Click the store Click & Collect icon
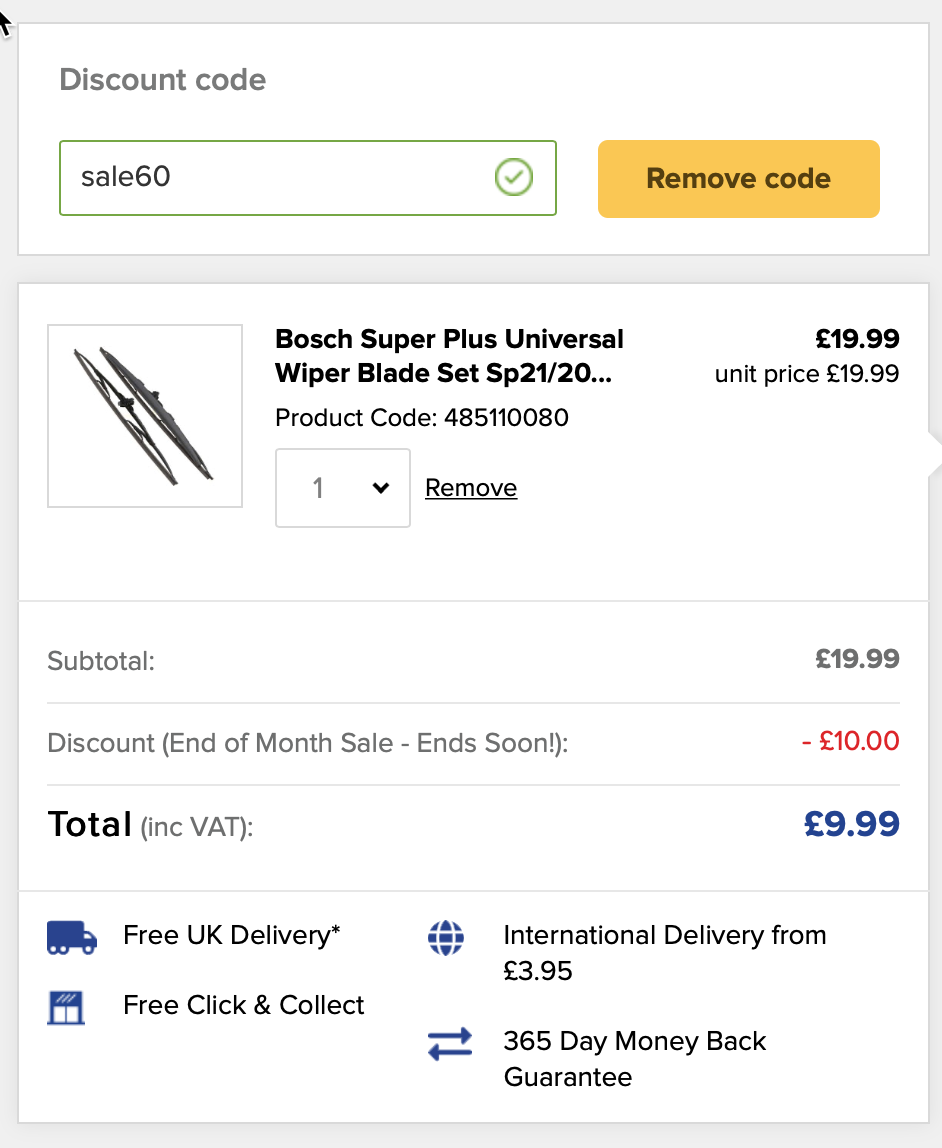942x1148 pixels. point(66,1007)
